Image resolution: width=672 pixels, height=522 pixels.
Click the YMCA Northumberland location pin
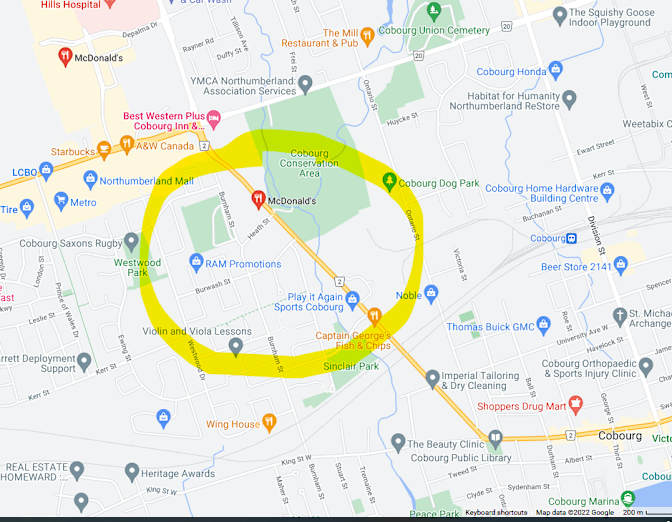pyautogui.click(x=305, y=84)
